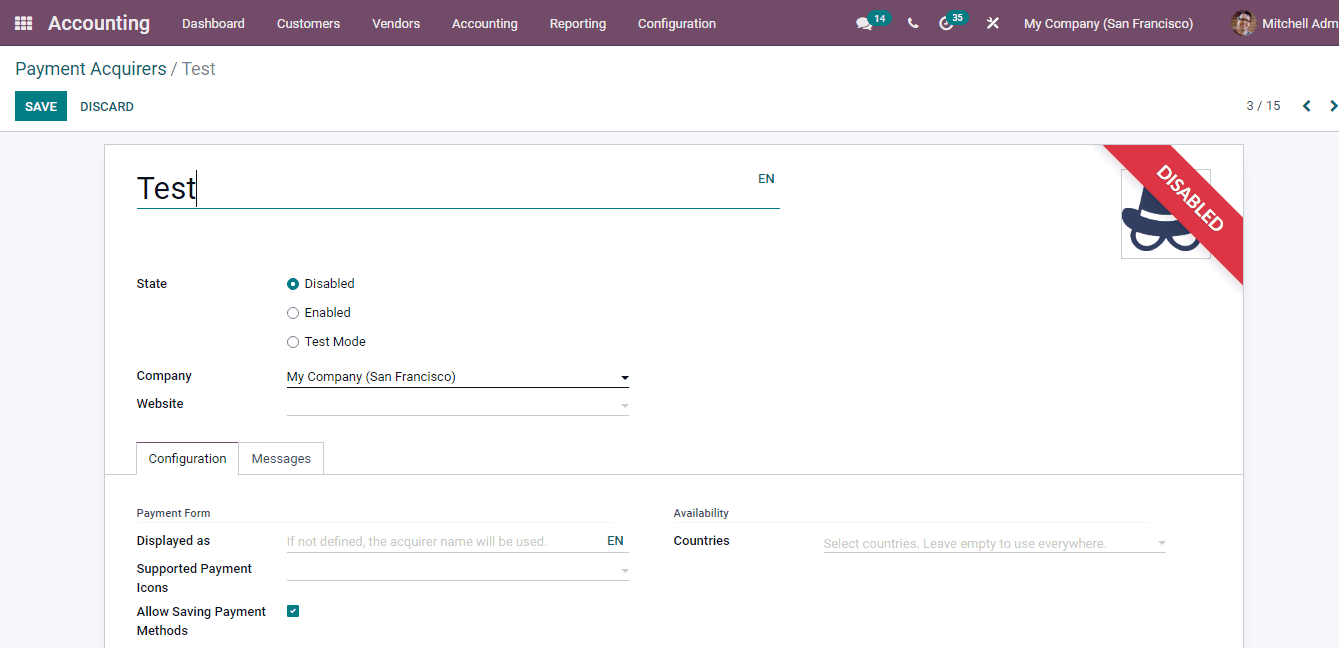
Task: Open the Supported Payment Icons dropdown
Action: pos(624,570)
